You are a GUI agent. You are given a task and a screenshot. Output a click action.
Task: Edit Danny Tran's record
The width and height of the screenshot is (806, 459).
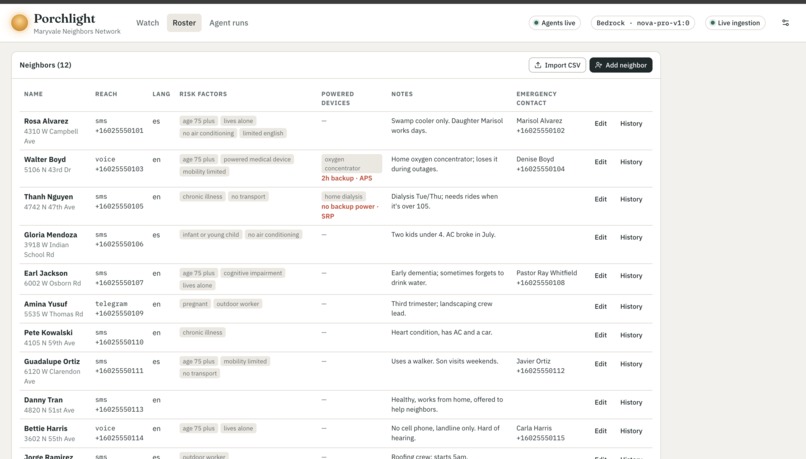600,402
